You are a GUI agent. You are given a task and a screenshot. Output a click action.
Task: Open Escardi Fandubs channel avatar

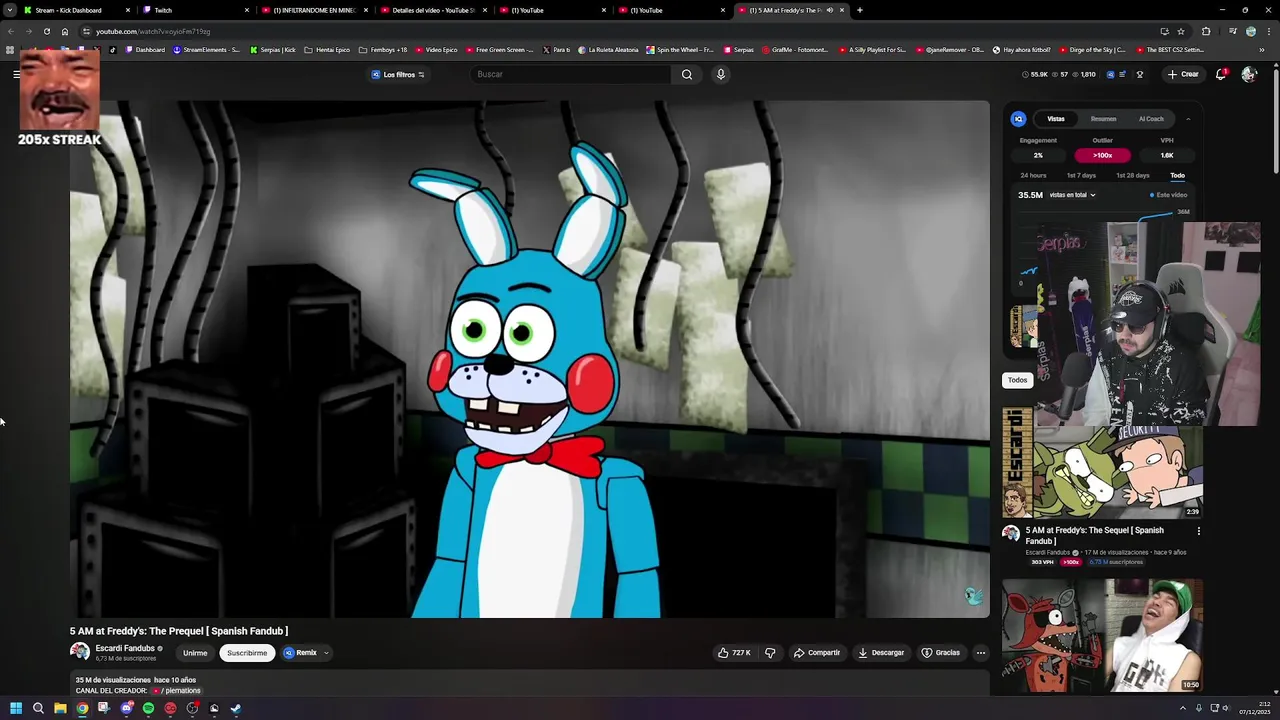coord(80,652)
